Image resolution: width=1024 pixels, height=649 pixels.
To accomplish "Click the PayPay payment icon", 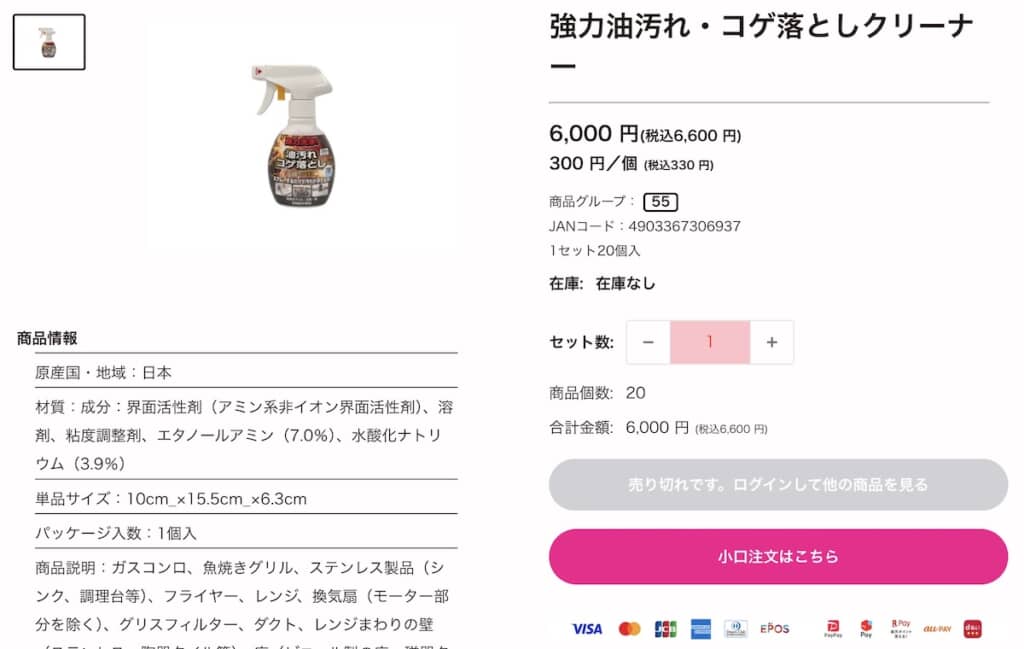I will tap(832, 629).
